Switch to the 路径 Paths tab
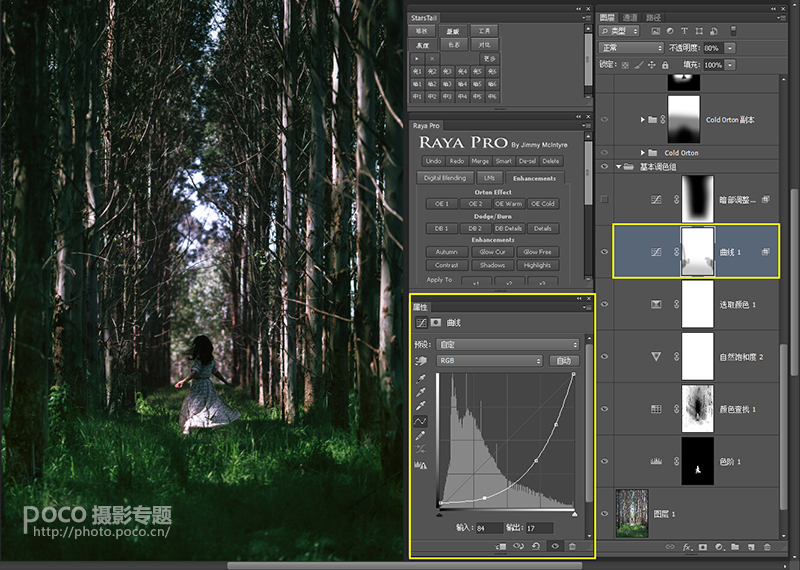The height and width of the screenshot is (570, 800). (653, 17)
